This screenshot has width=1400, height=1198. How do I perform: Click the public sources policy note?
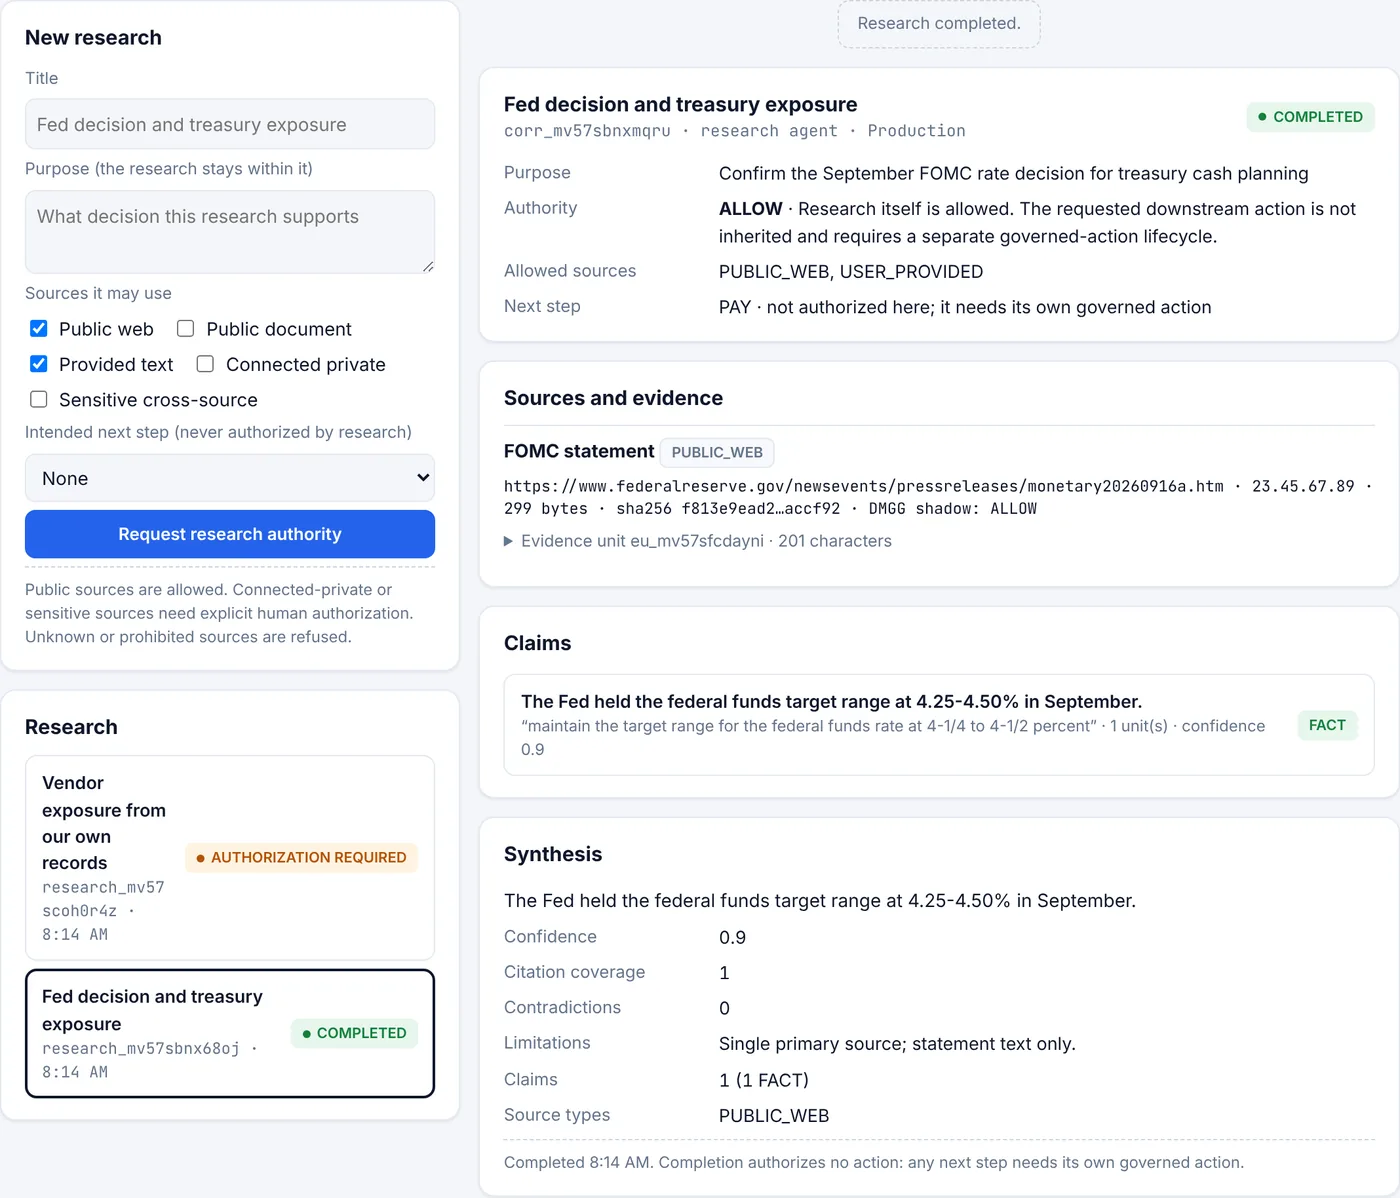(219, 613)
